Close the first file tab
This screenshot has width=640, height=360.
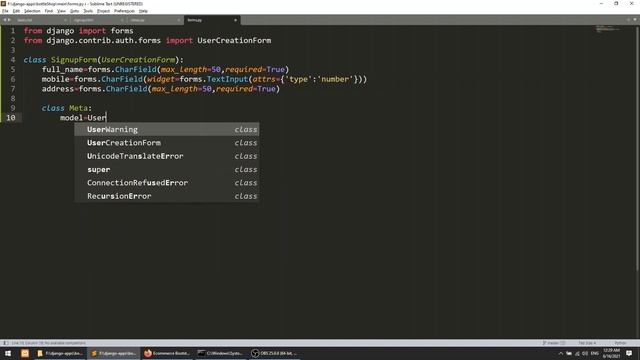[x=65, y=20]
